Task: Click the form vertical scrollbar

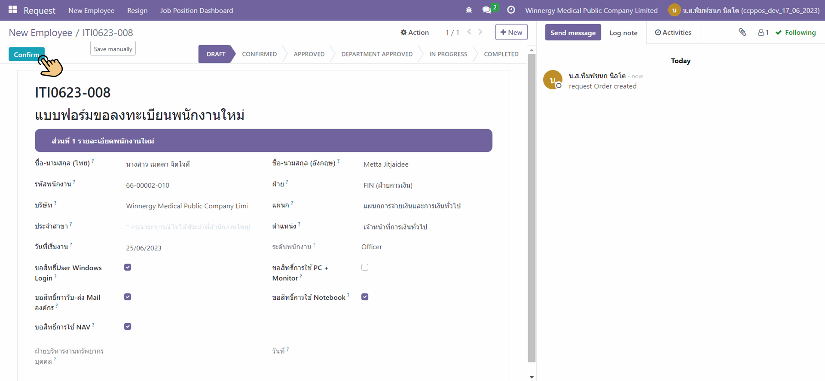Action: (x=531, y=208)
